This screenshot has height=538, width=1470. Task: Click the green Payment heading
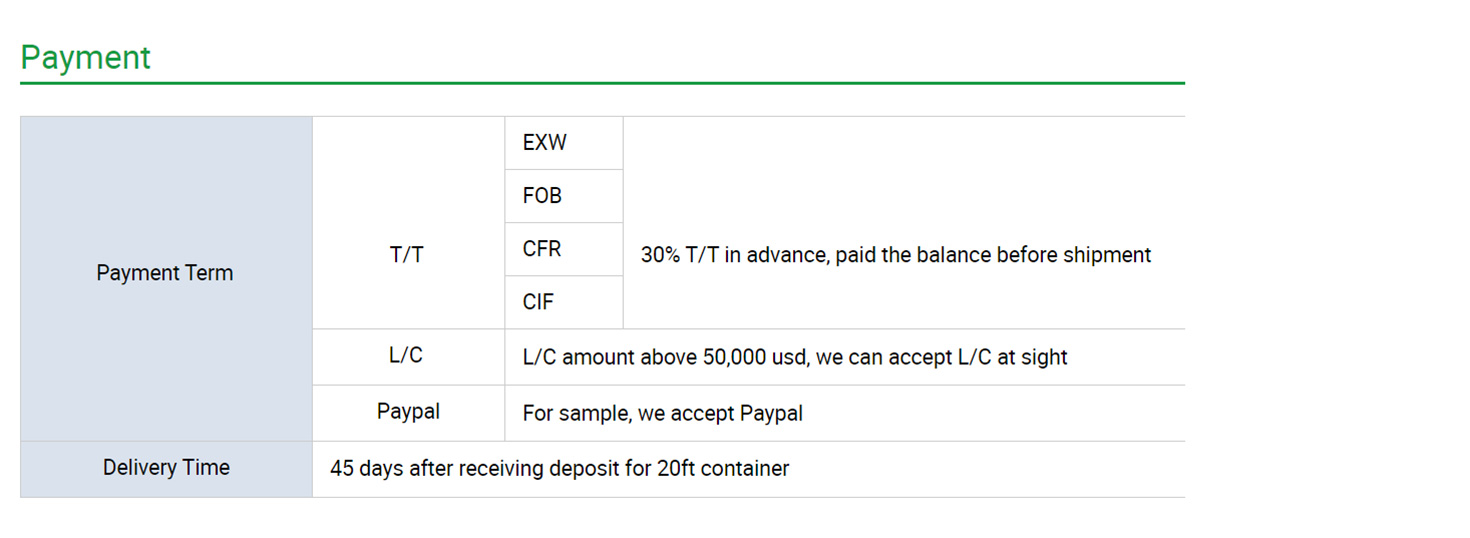pyautogui.click(x=85, y=58)
